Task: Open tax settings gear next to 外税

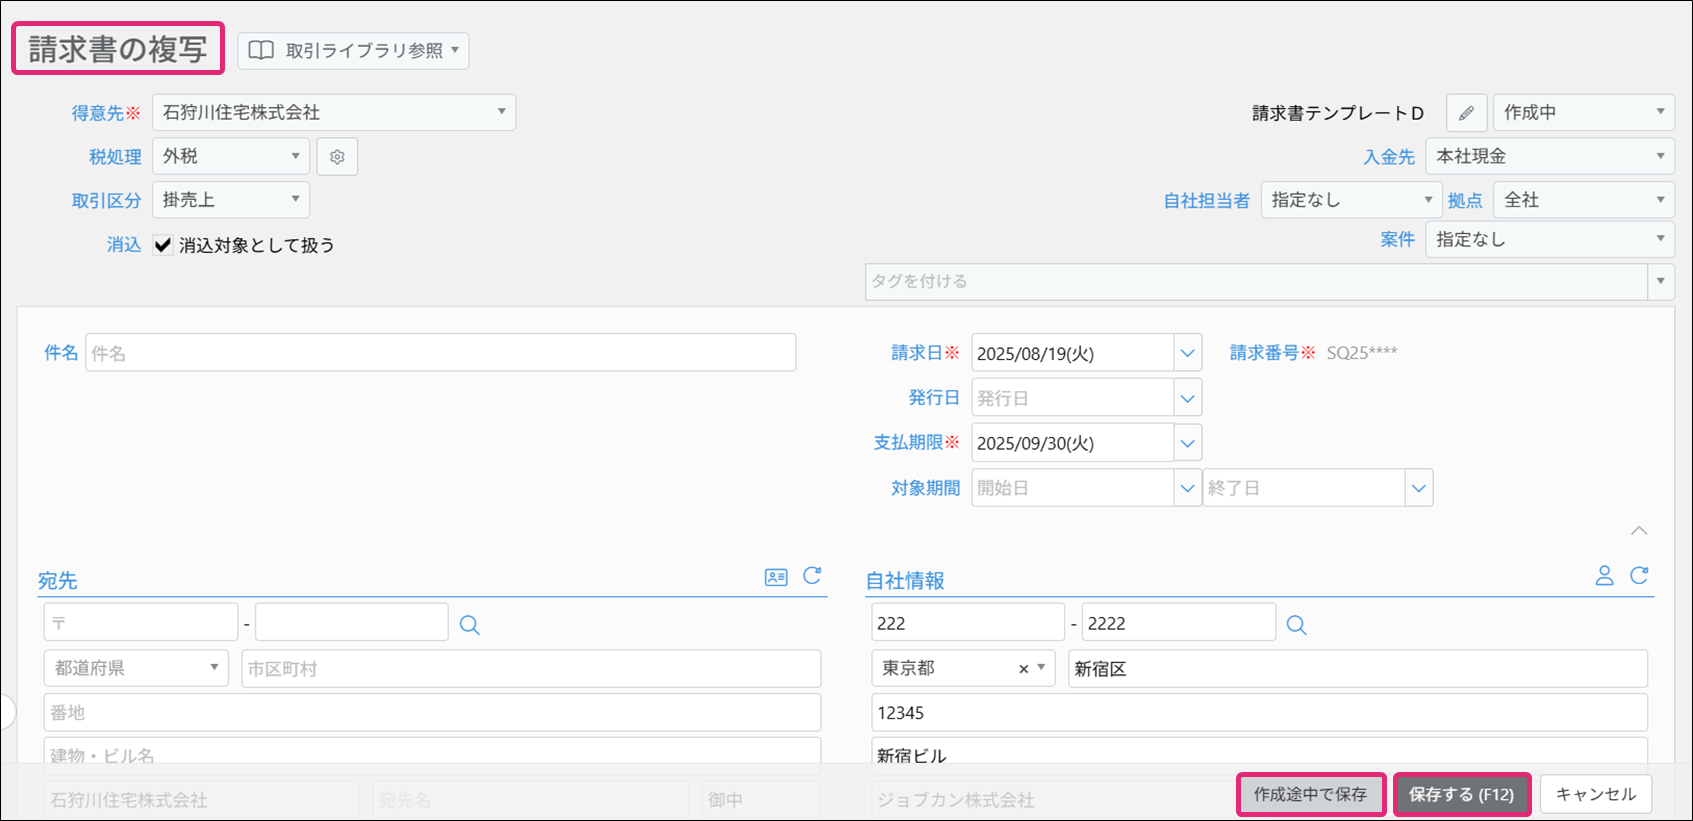Action: [x=337, y=157]
